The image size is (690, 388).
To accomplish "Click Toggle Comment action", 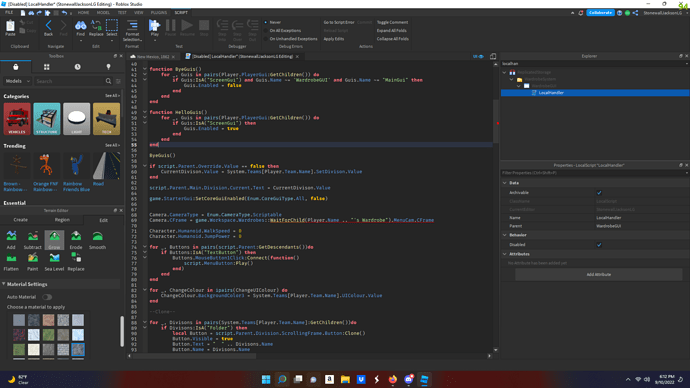I will click(392, 22).
